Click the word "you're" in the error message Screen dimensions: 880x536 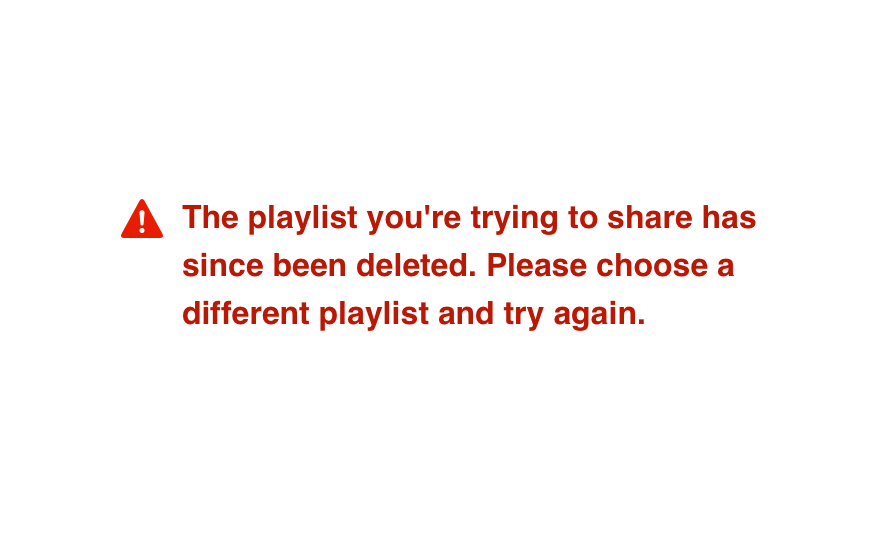(414, 219)
